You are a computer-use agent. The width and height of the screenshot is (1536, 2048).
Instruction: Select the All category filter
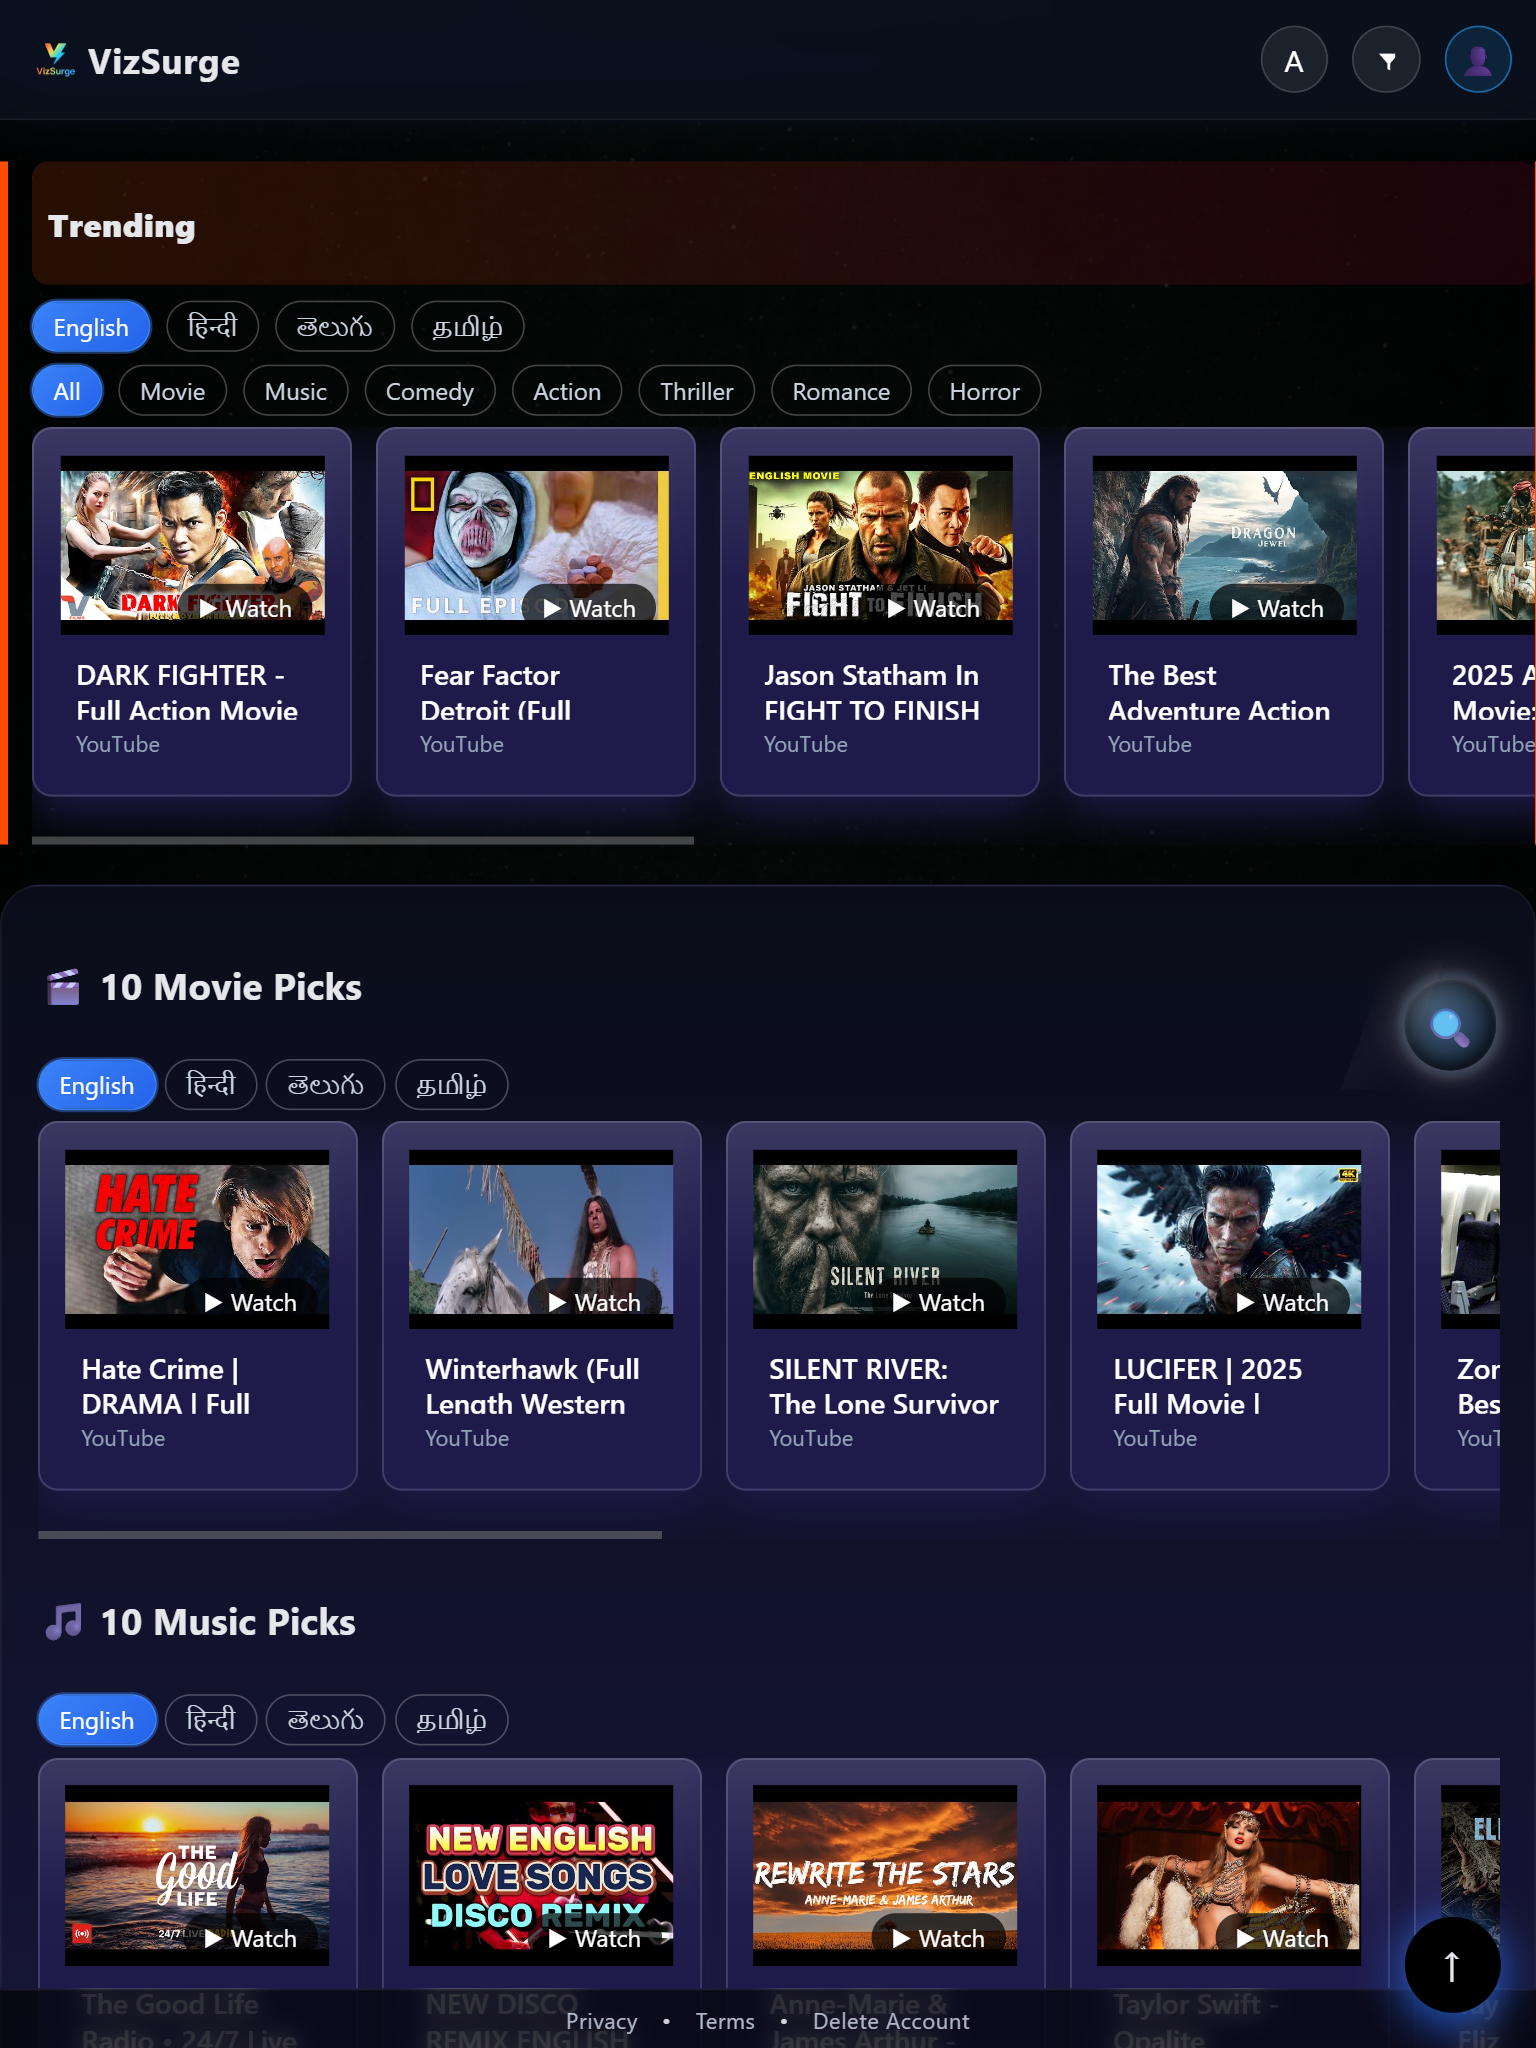tap(67, 391)
